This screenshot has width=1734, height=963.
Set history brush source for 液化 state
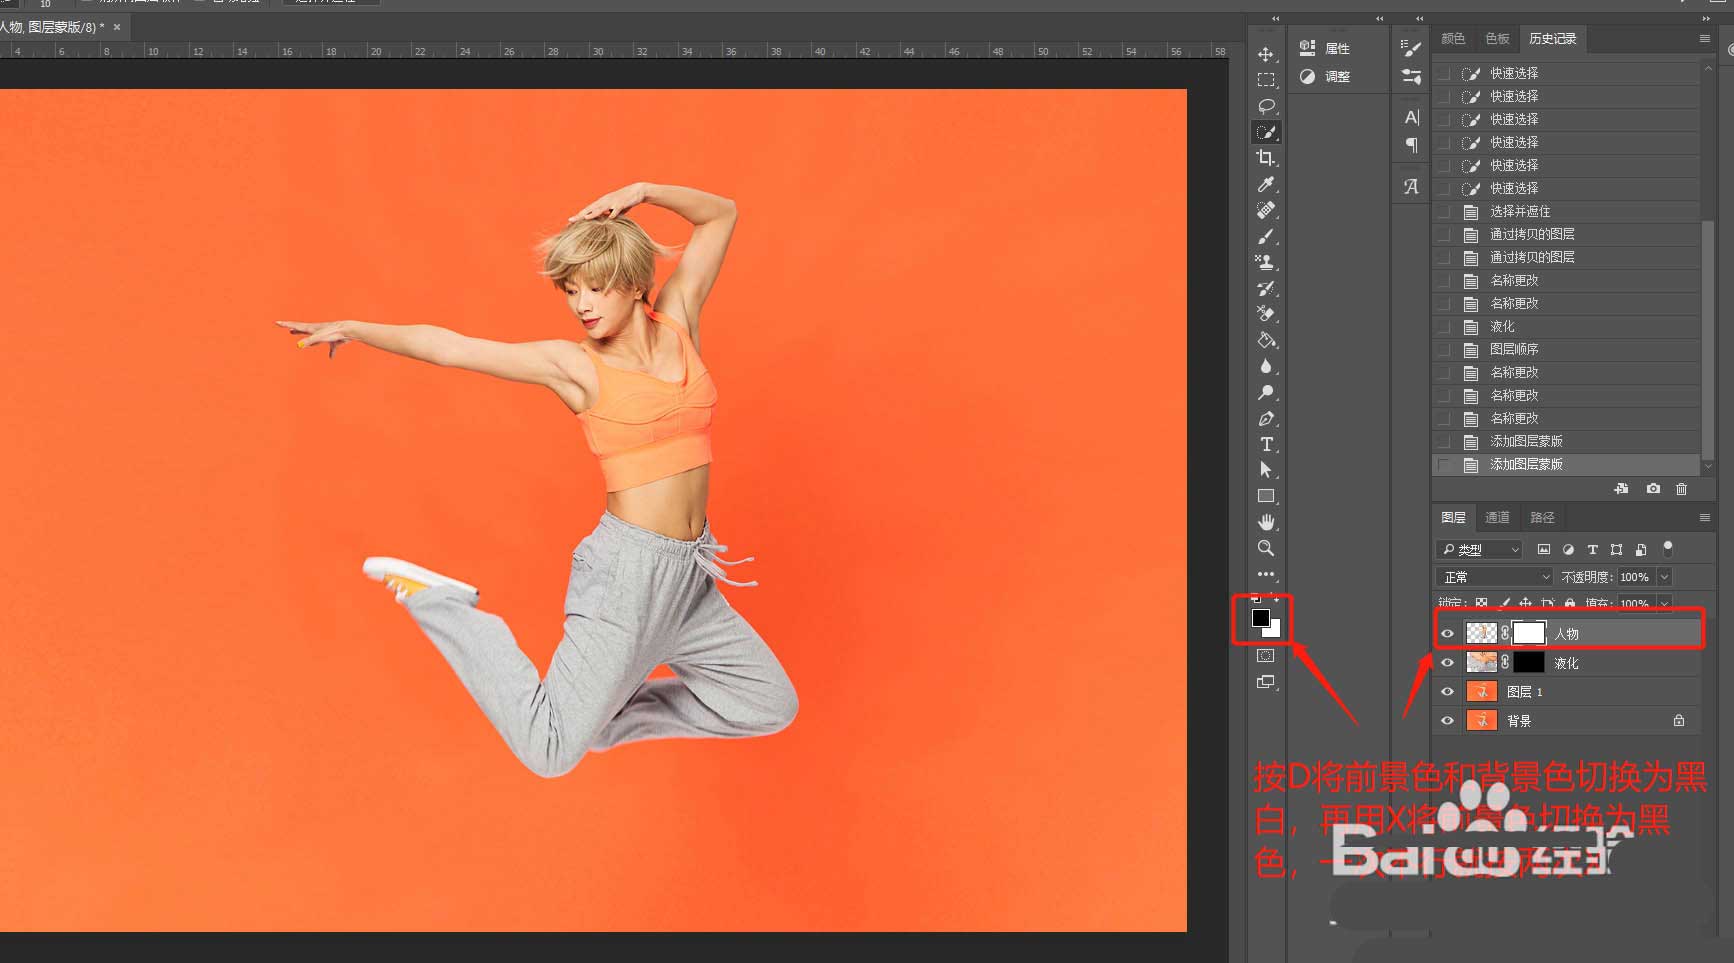(x=1443, y=326)
